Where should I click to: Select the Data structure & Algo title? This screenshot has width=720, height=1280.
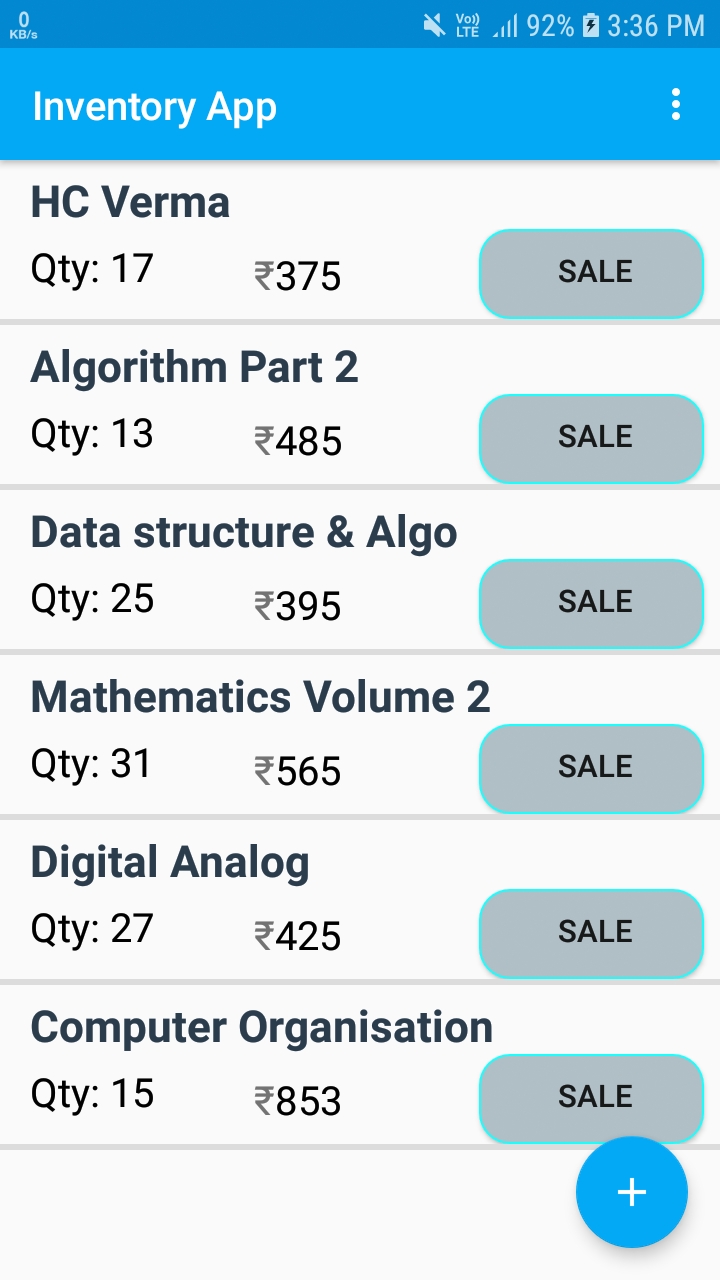coord(244,533)
